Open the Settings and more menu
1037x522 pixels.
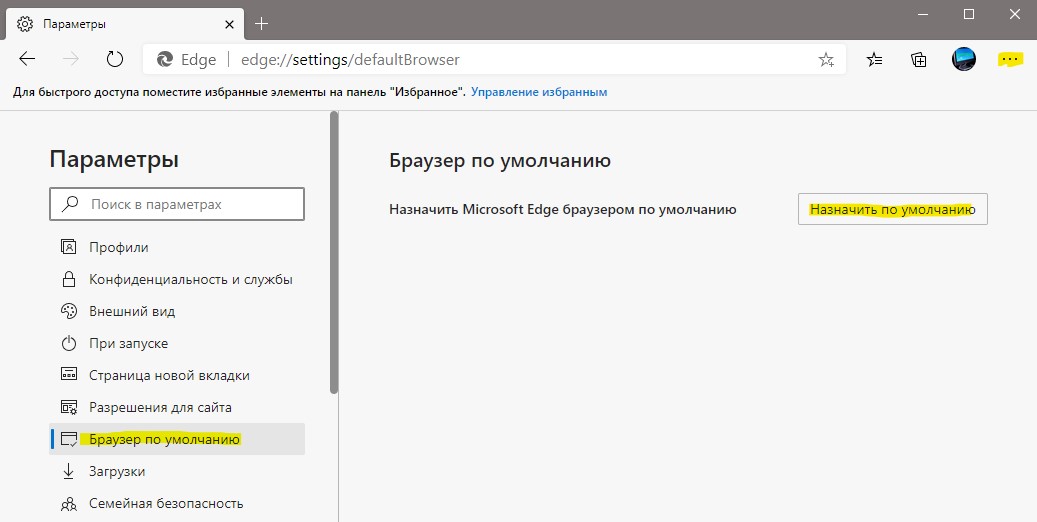tap(1010, 60)
